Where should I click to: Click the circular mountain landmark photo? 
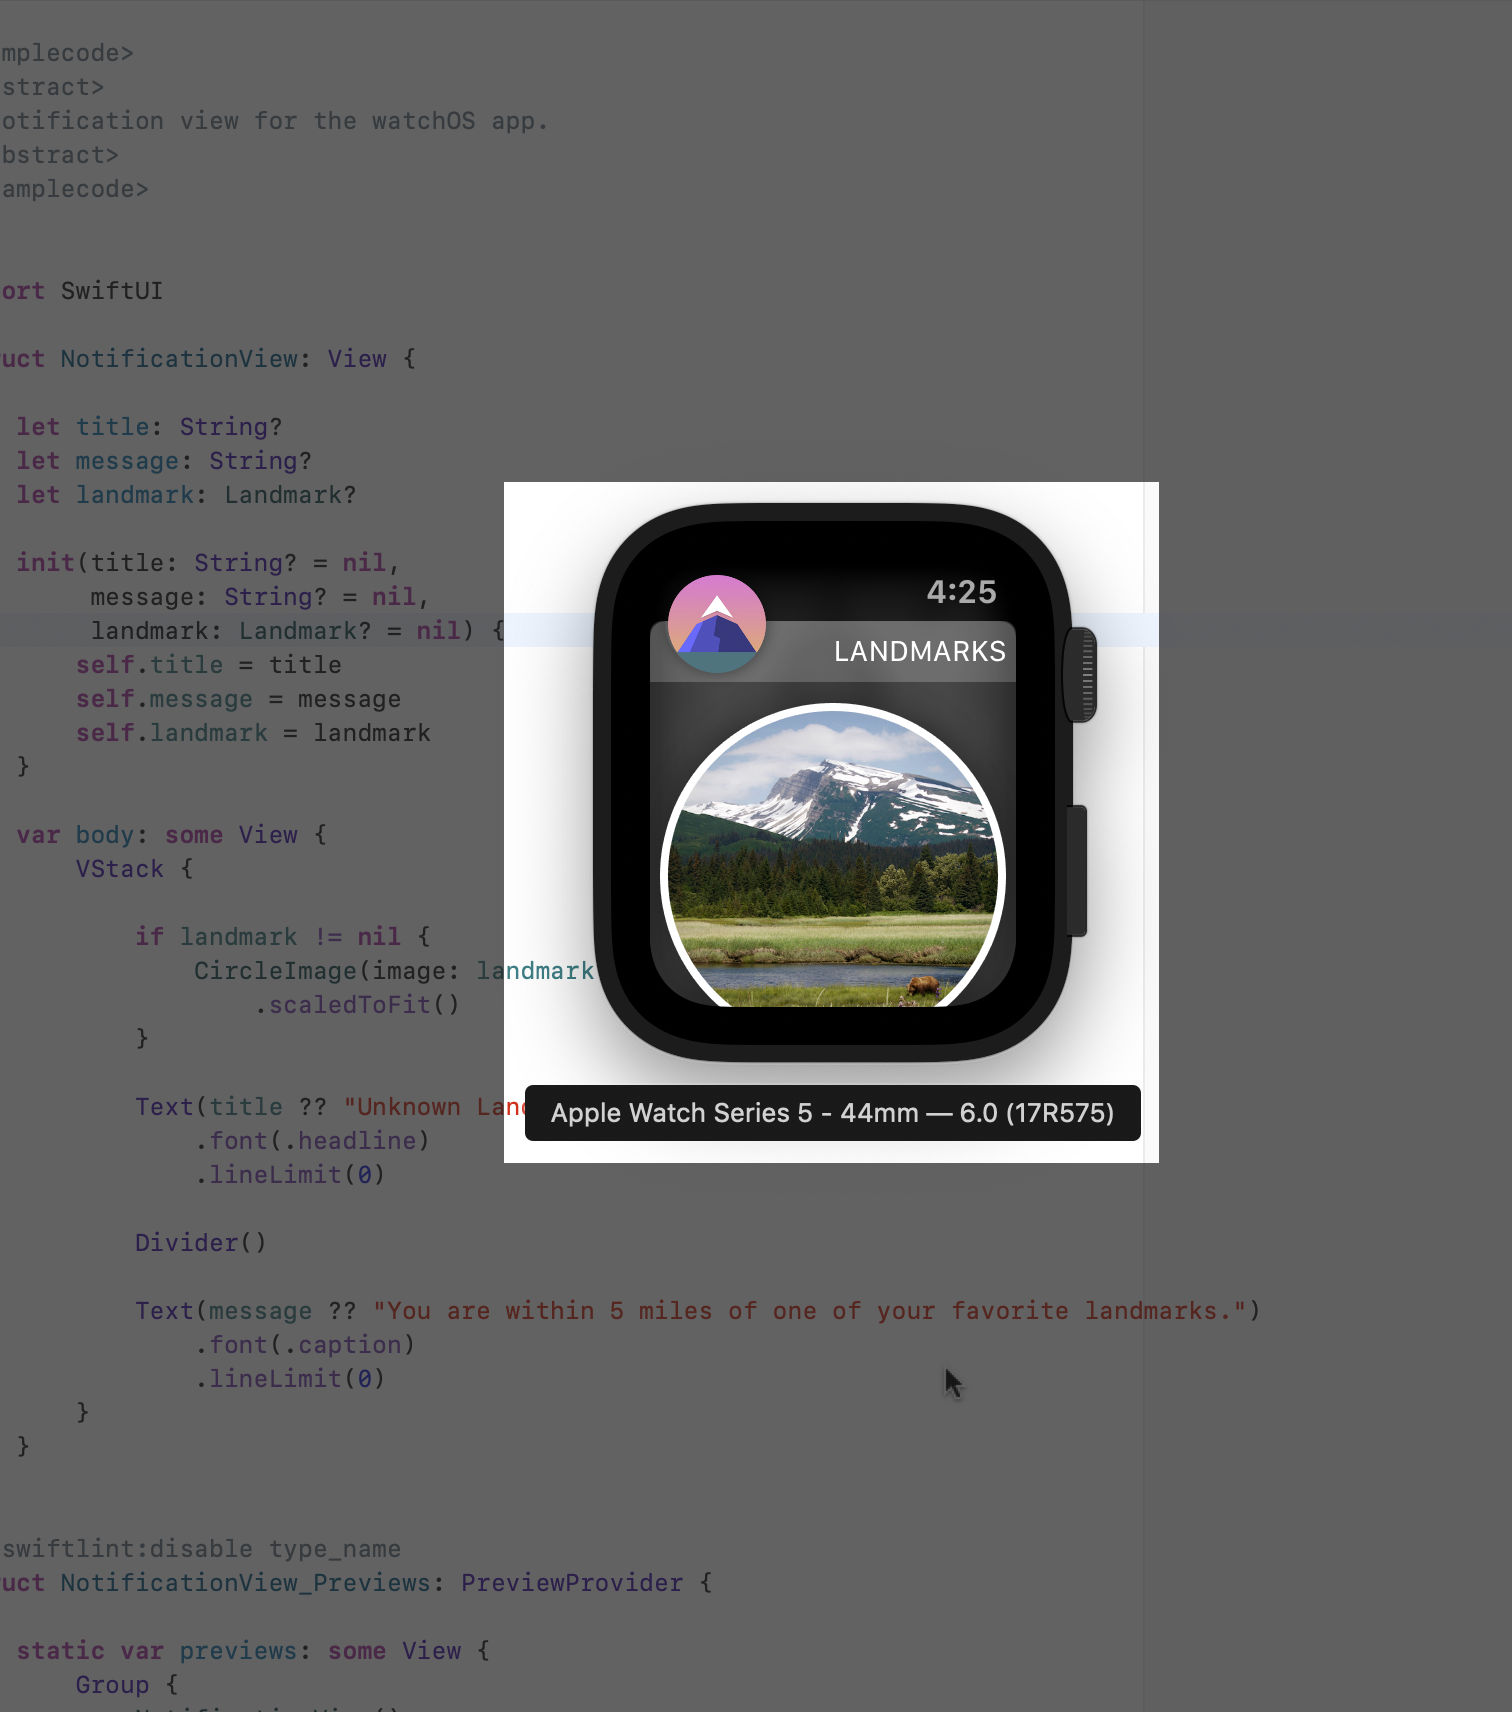point(832,856)
